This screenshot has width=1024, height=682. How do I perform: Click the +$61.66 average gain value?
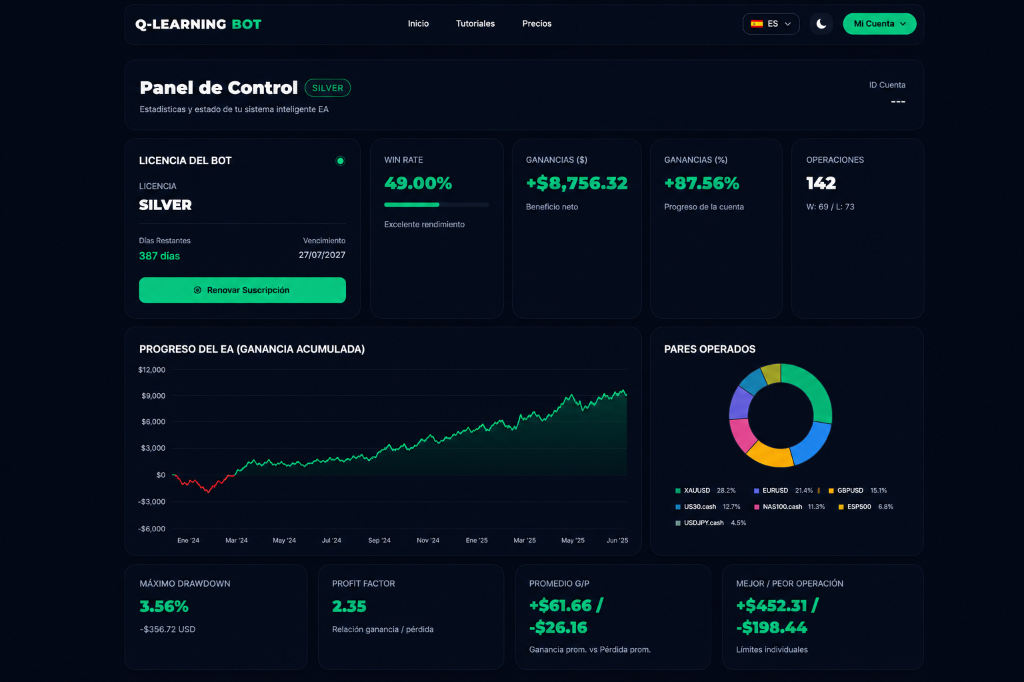coord(560,606)
